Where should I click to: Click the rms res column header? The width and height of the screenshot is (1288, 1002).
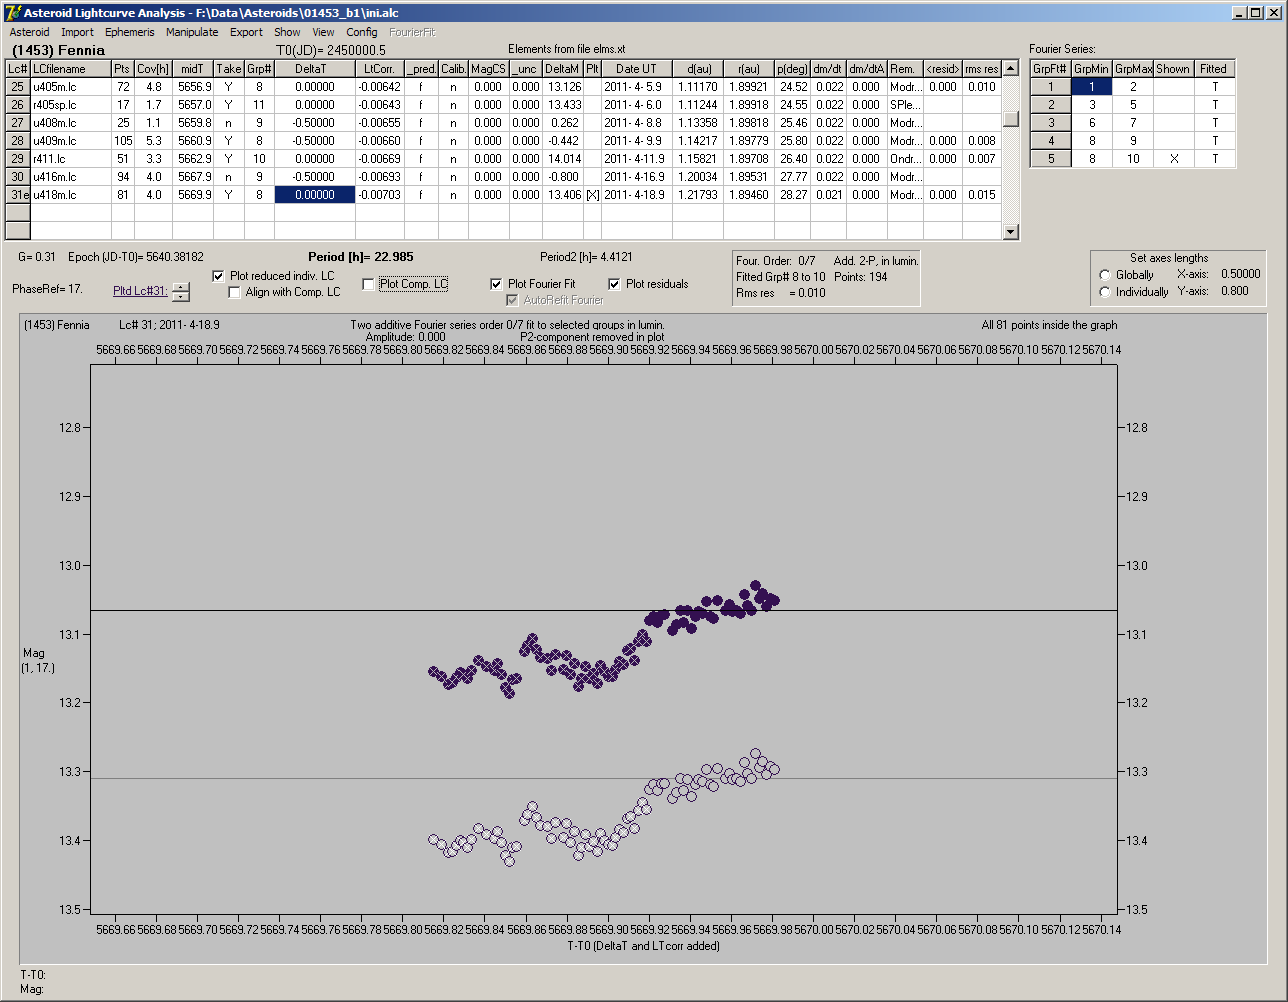982,69
